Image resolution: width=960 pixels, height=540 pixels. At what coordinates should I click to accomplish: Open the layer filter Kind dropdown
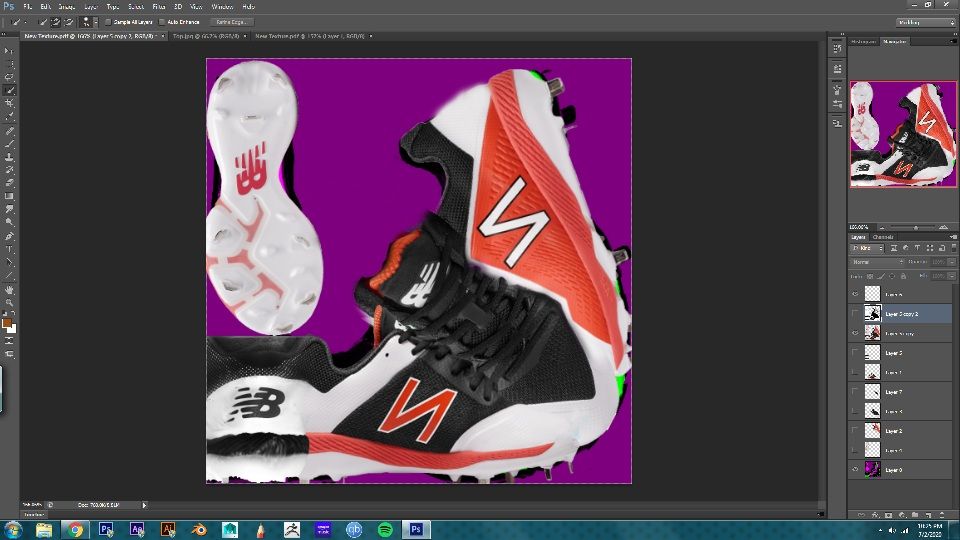[868, 249]
